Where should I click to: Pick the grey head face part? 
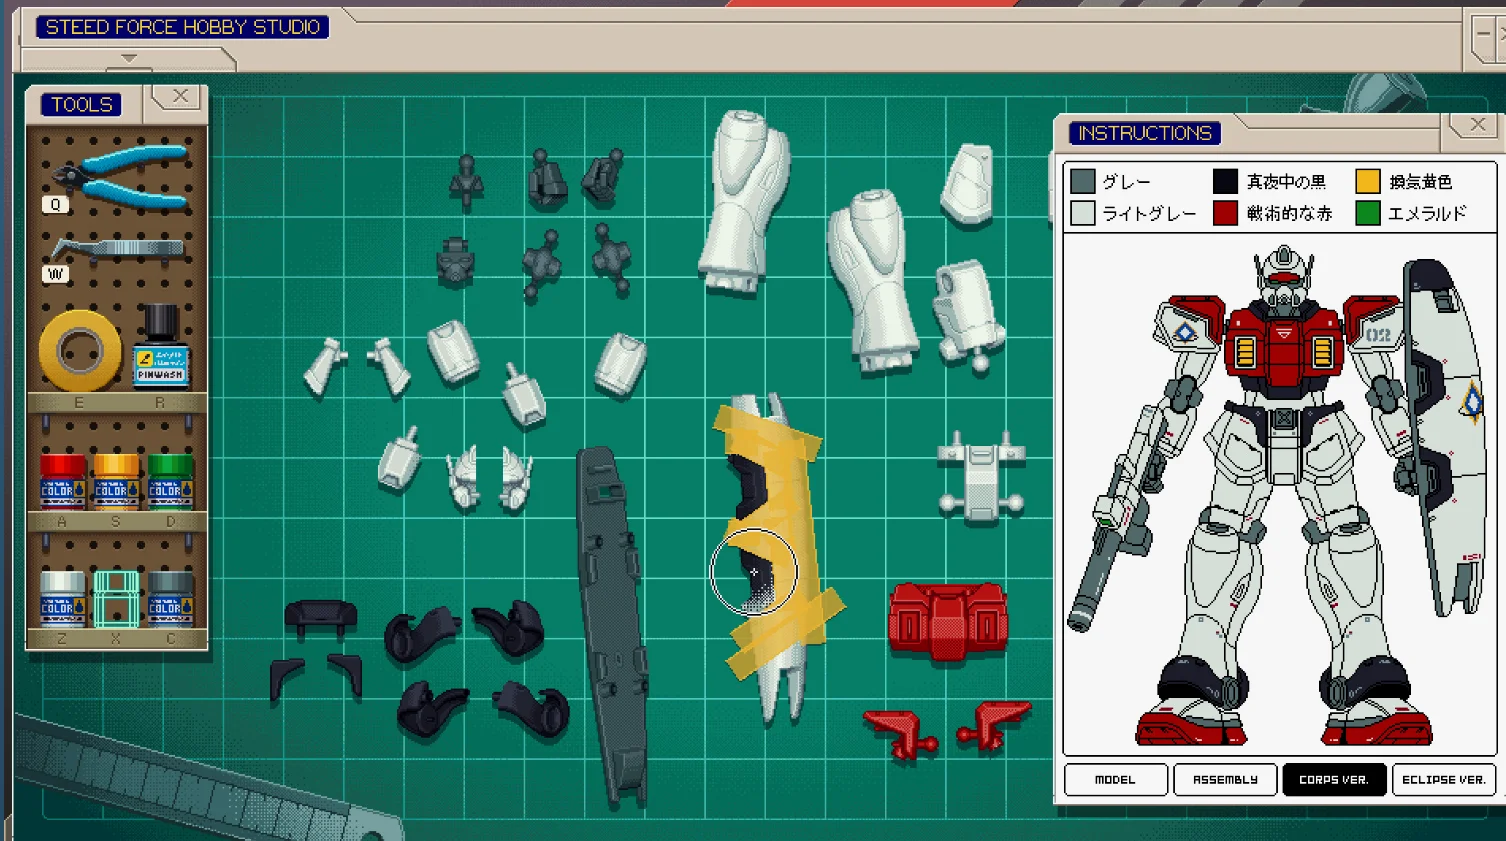(455, 263)
